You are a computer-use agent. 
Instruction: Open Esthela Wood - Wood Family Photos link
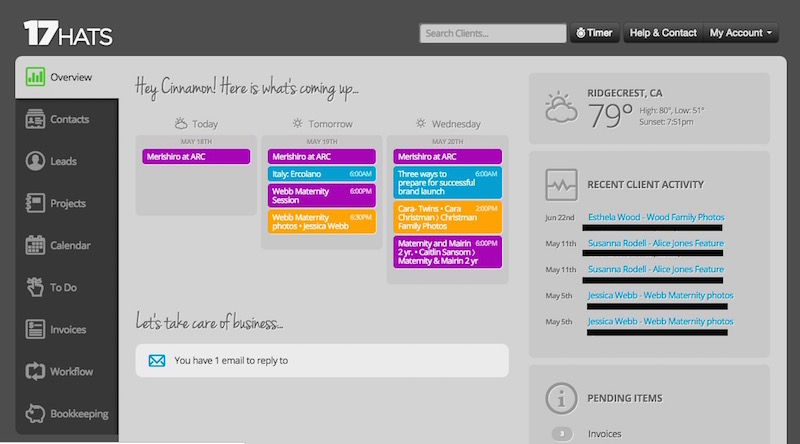click(656, 217)
